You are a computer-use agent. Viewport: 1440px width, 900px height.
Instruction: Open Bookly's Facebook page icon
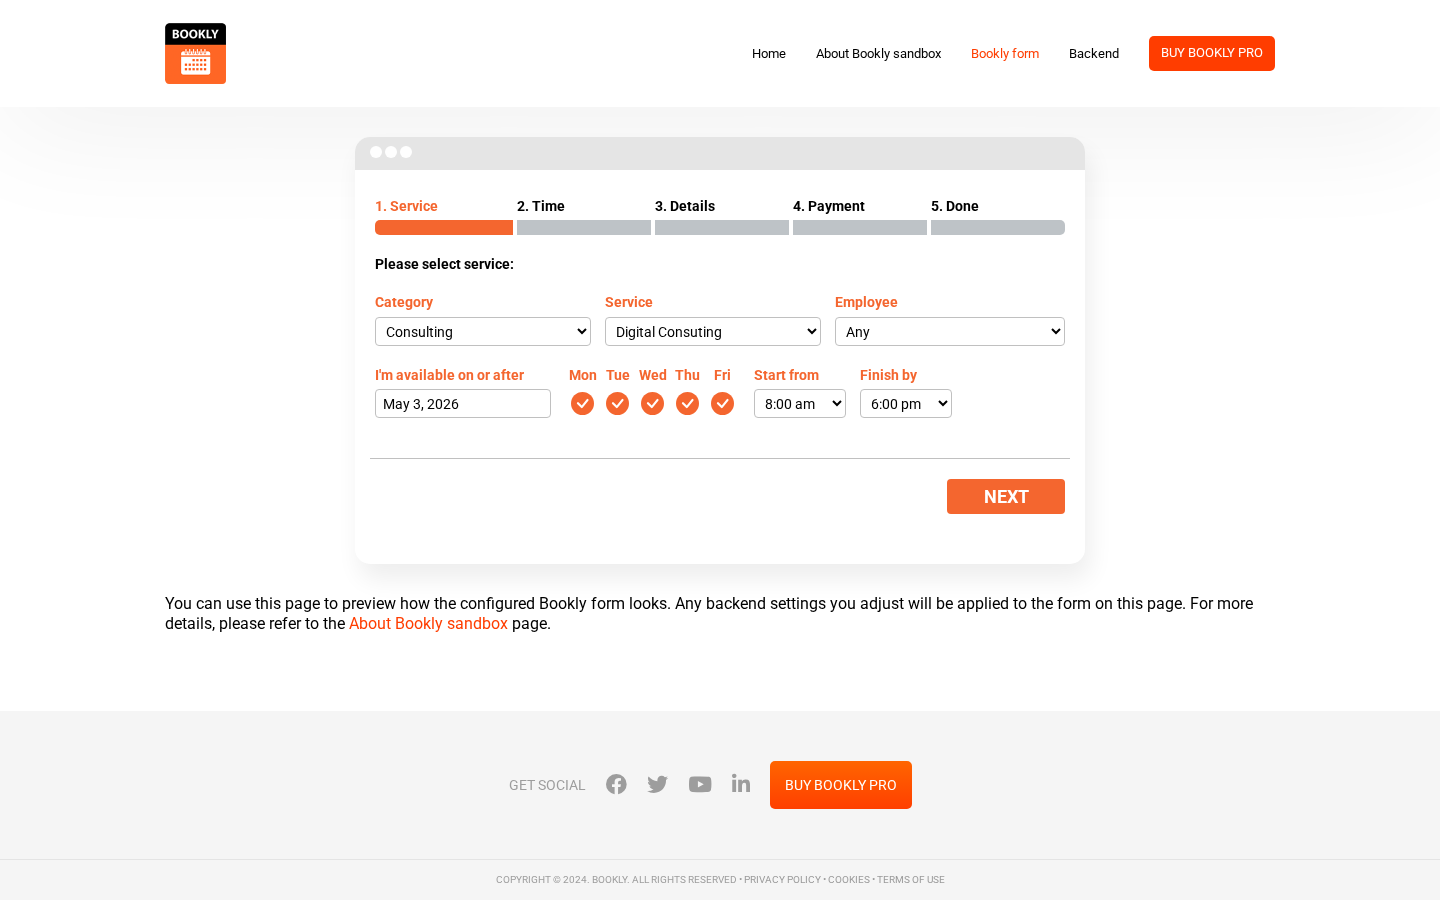[x=616, y=784]
